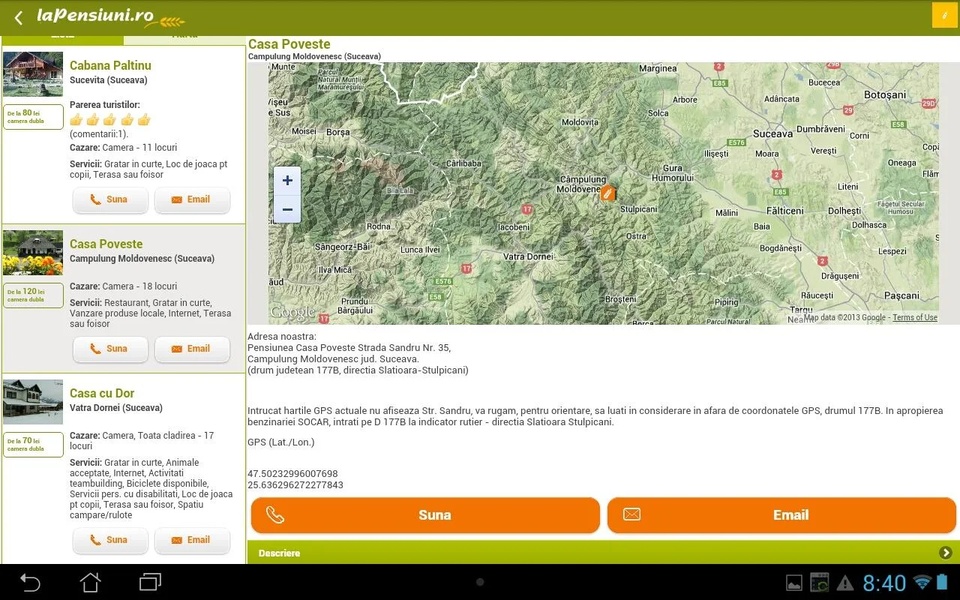Open the Casa Poveste photo thumbnail
Screen dimensions: 960x600
point(33,253)
